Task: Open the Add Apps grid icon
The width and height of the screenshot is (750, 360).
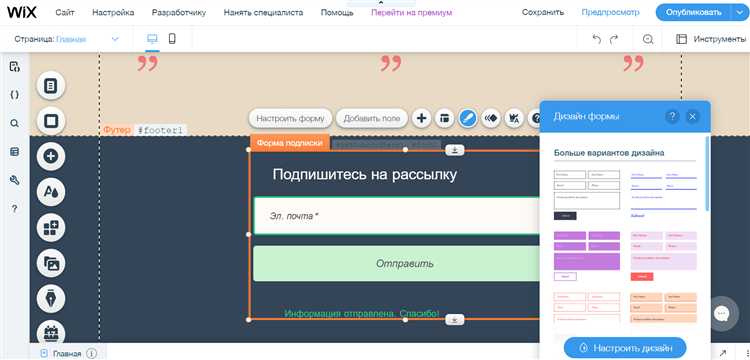Action: click(x=51, y=228)
